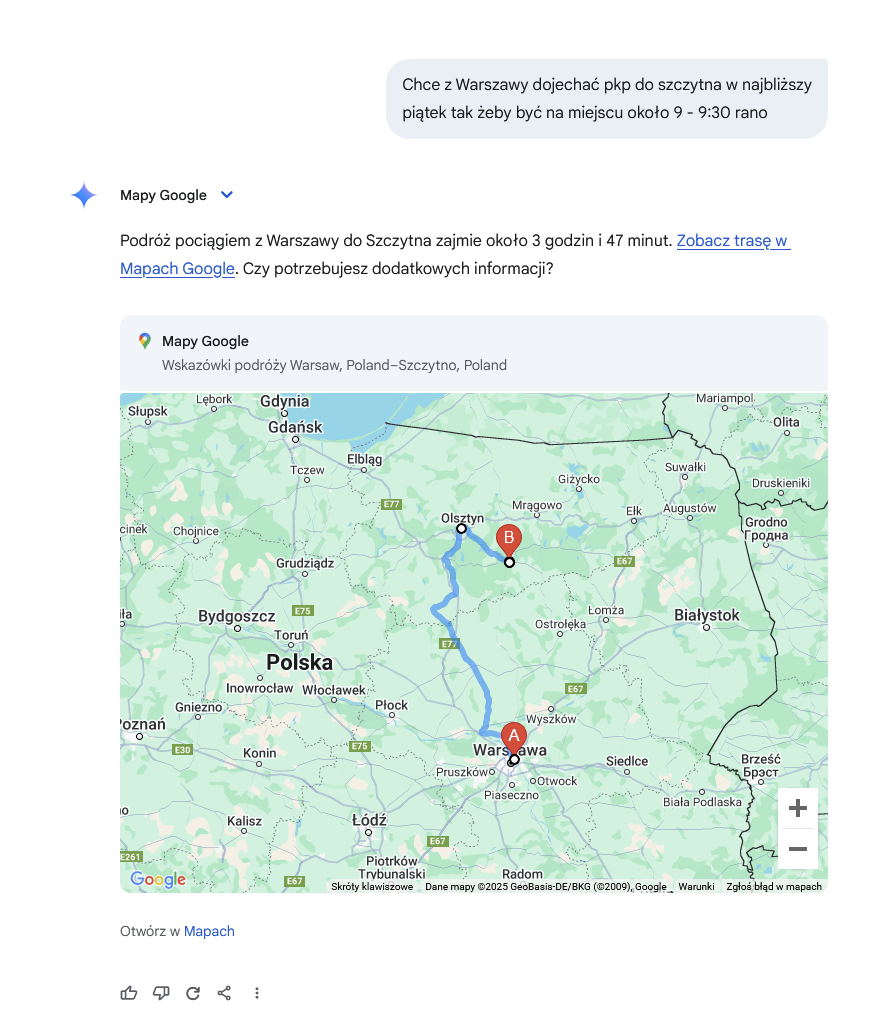Click the Olsztyn waypoint on the route

pyautogui.click(x=462, y=529)
